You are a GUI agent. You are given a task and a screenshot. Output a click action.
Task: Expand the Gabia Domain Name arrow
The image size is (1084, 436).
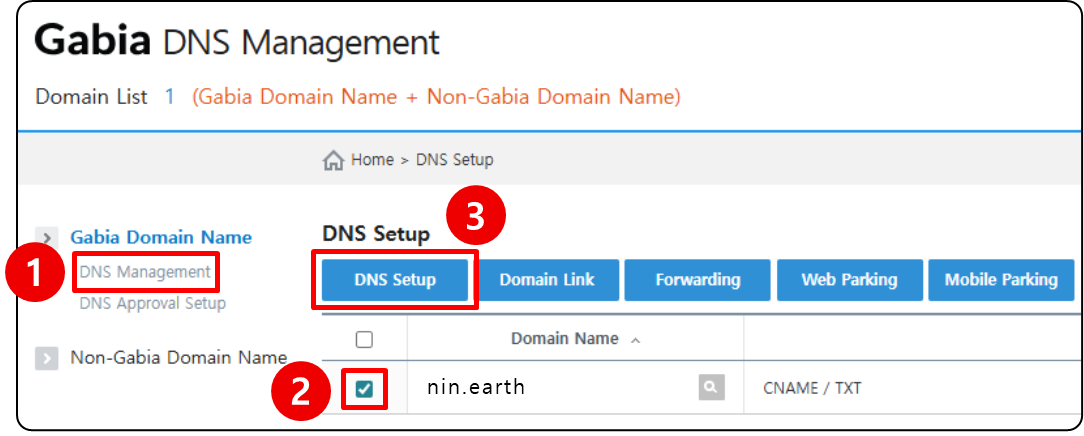coord(46,238)
